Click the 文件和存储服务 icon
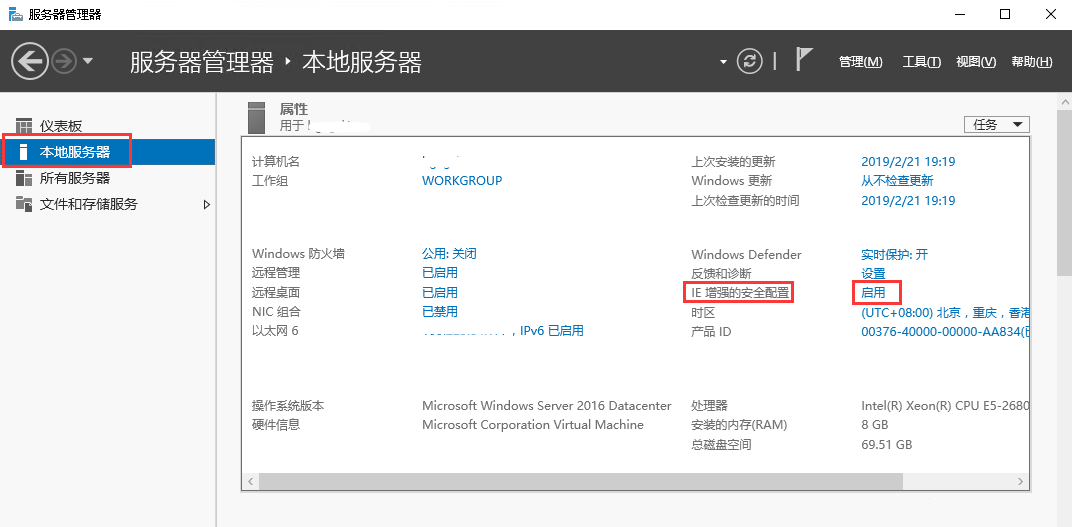The image size is (1072, 527). (24, 204)
